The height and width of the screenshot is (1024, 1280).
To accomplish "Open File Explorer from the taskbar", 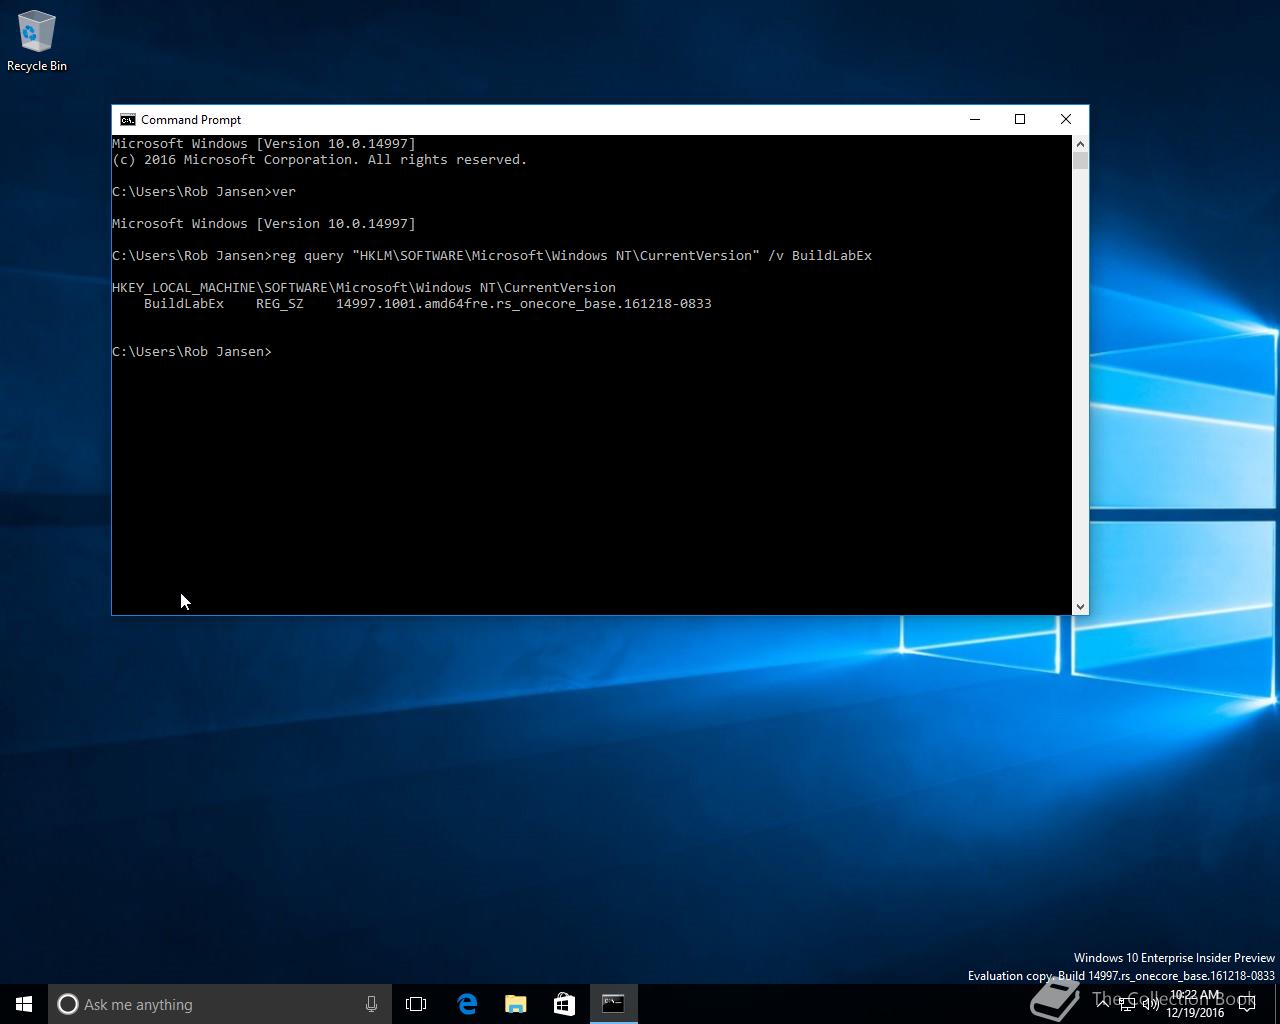I will coord(515,1004).
